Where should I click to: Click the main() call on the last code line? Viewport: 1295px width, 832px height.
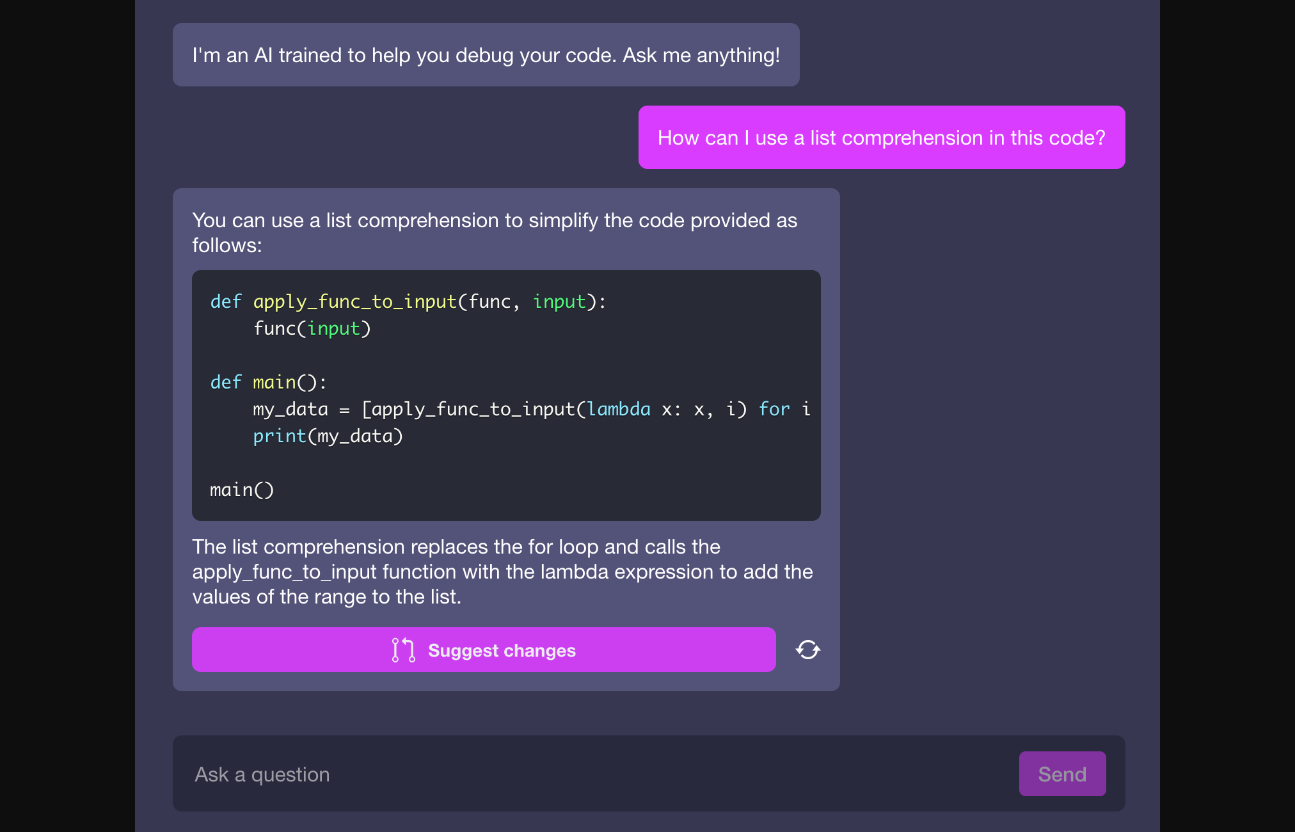click(241, 490)
